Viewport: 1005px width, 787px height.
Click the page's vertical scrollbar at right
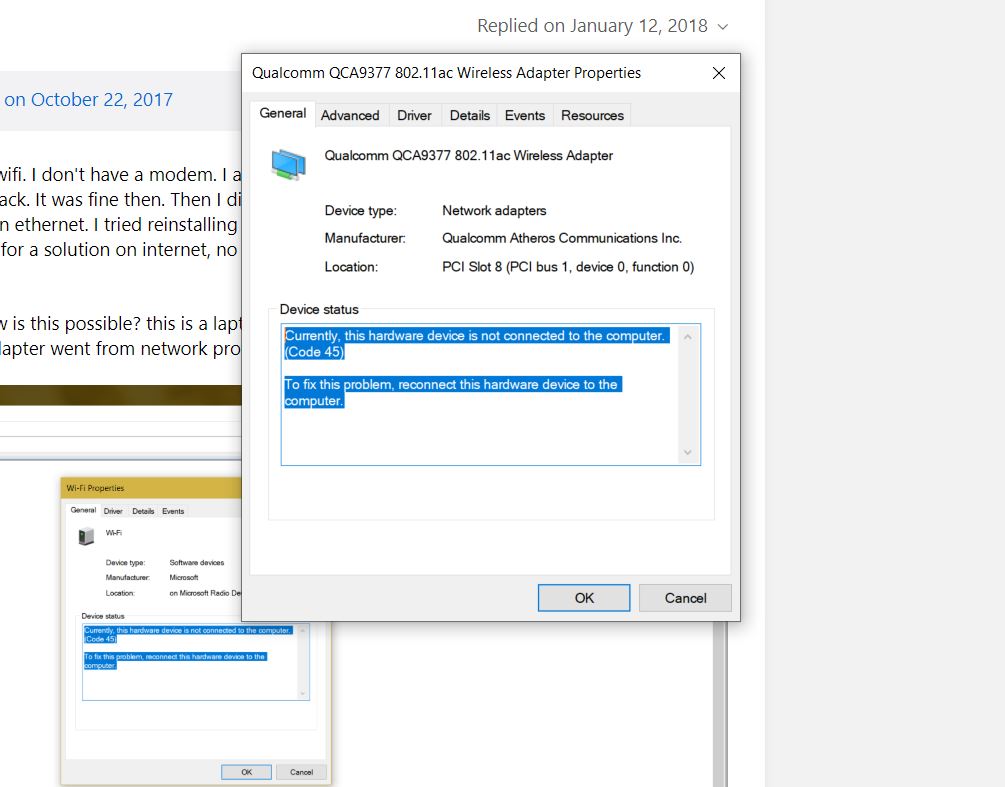[720, 704]
